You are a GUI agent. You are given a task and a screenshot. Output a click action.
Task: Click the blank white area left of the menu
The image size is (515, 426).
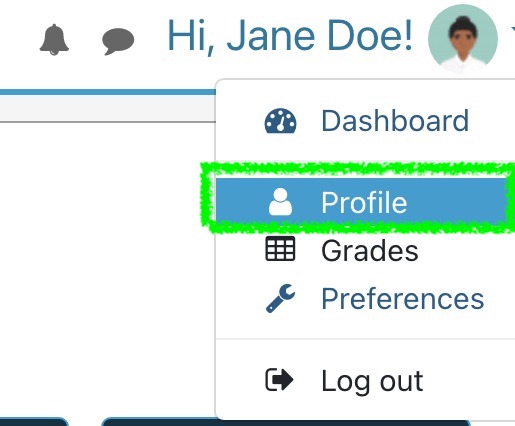[107, 267]
